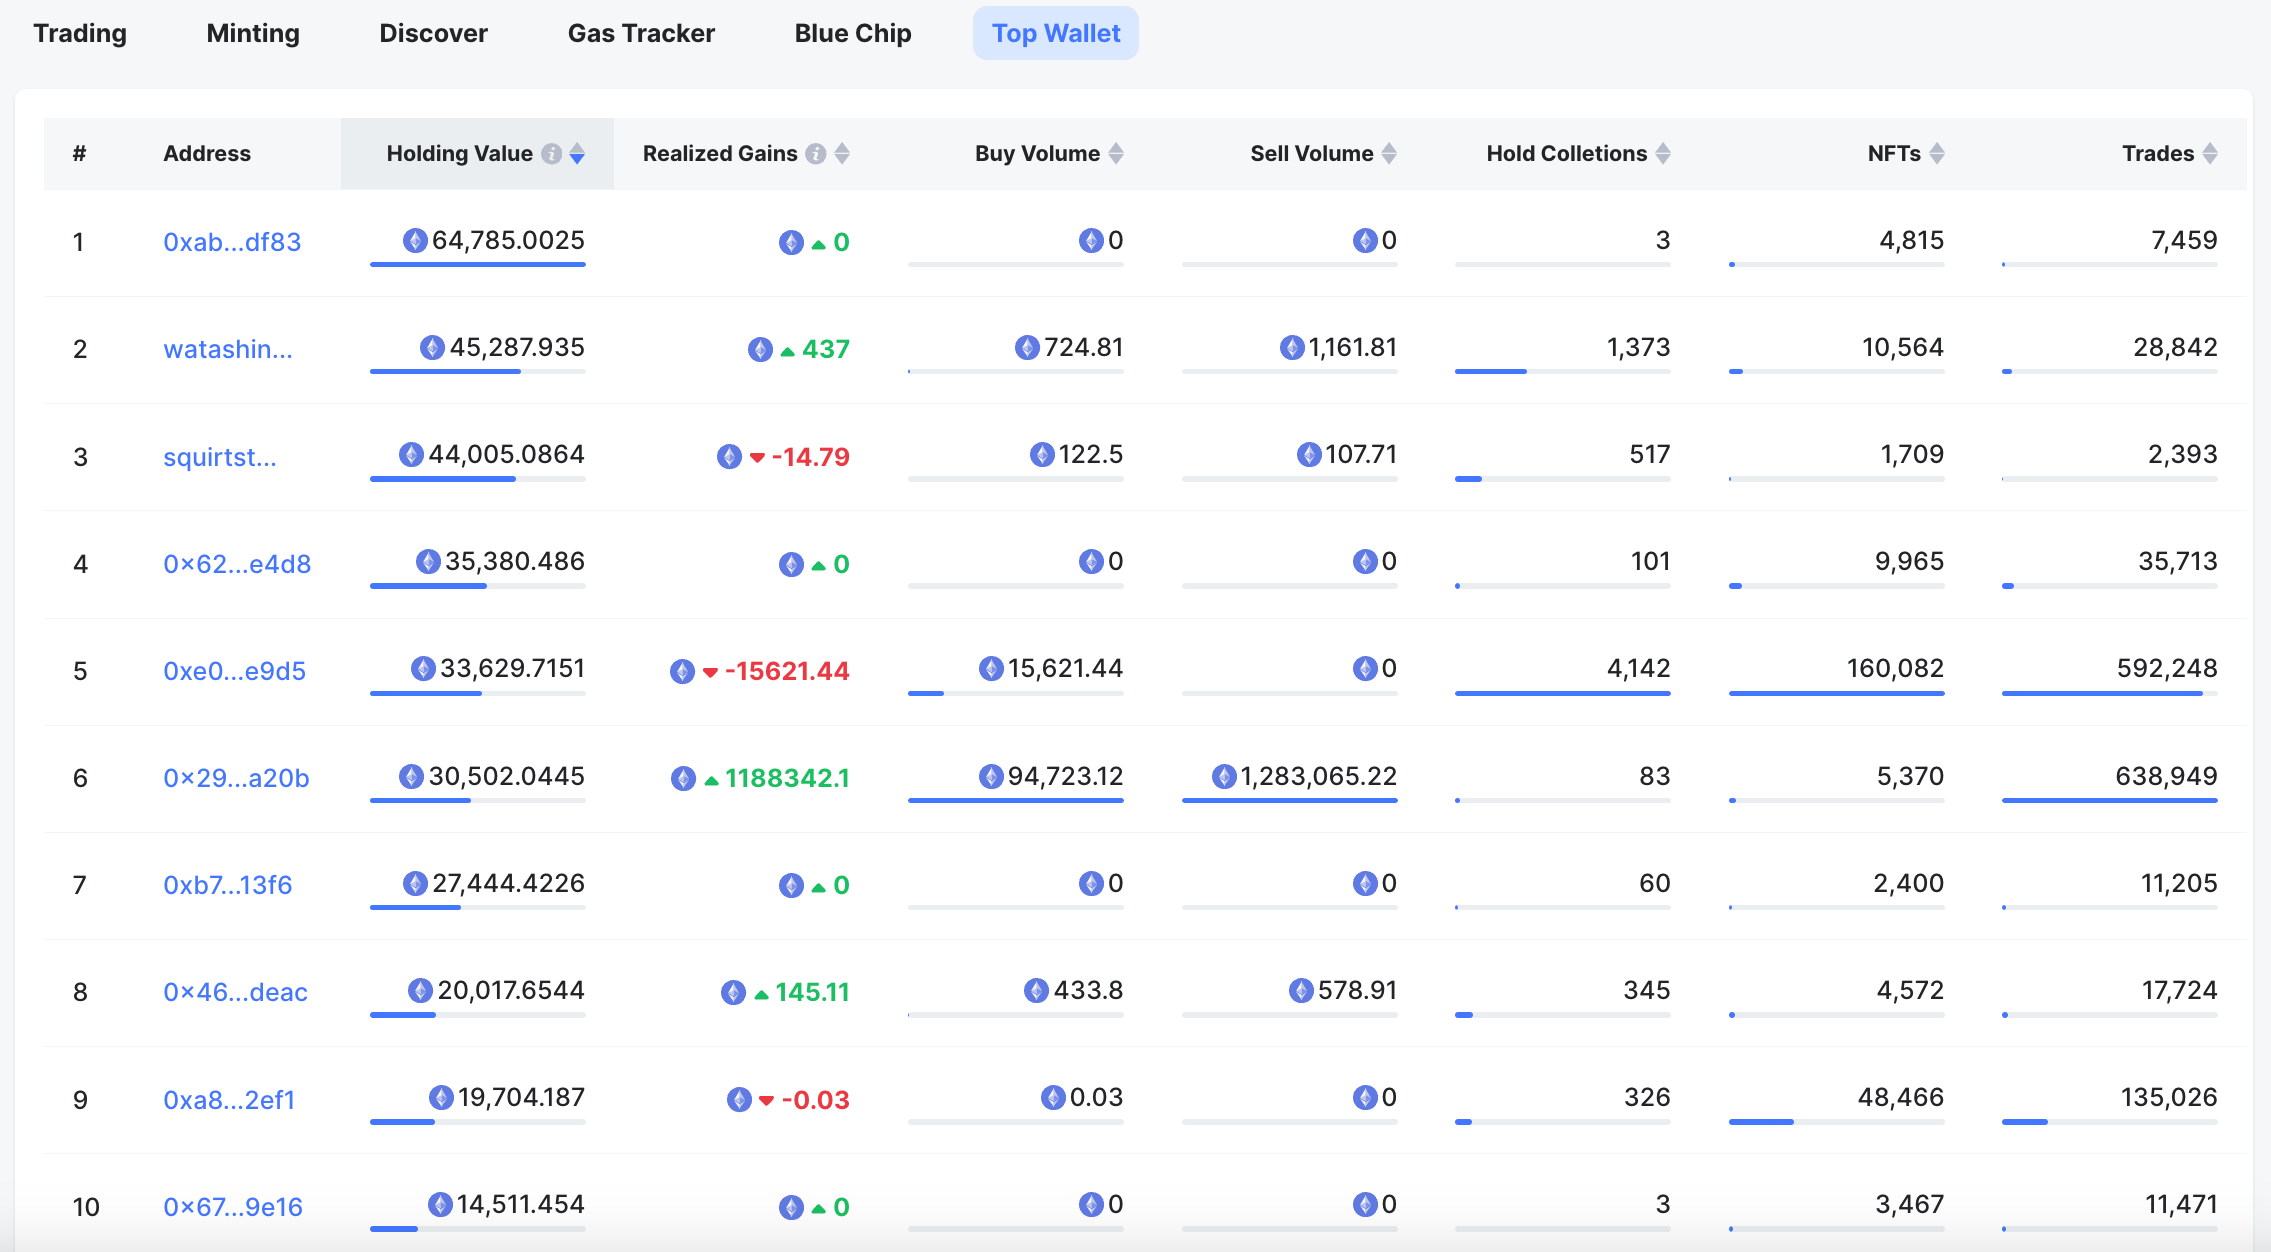Switch to the Minting tab
This screenshot has height=1252, width=2271.
253,33
